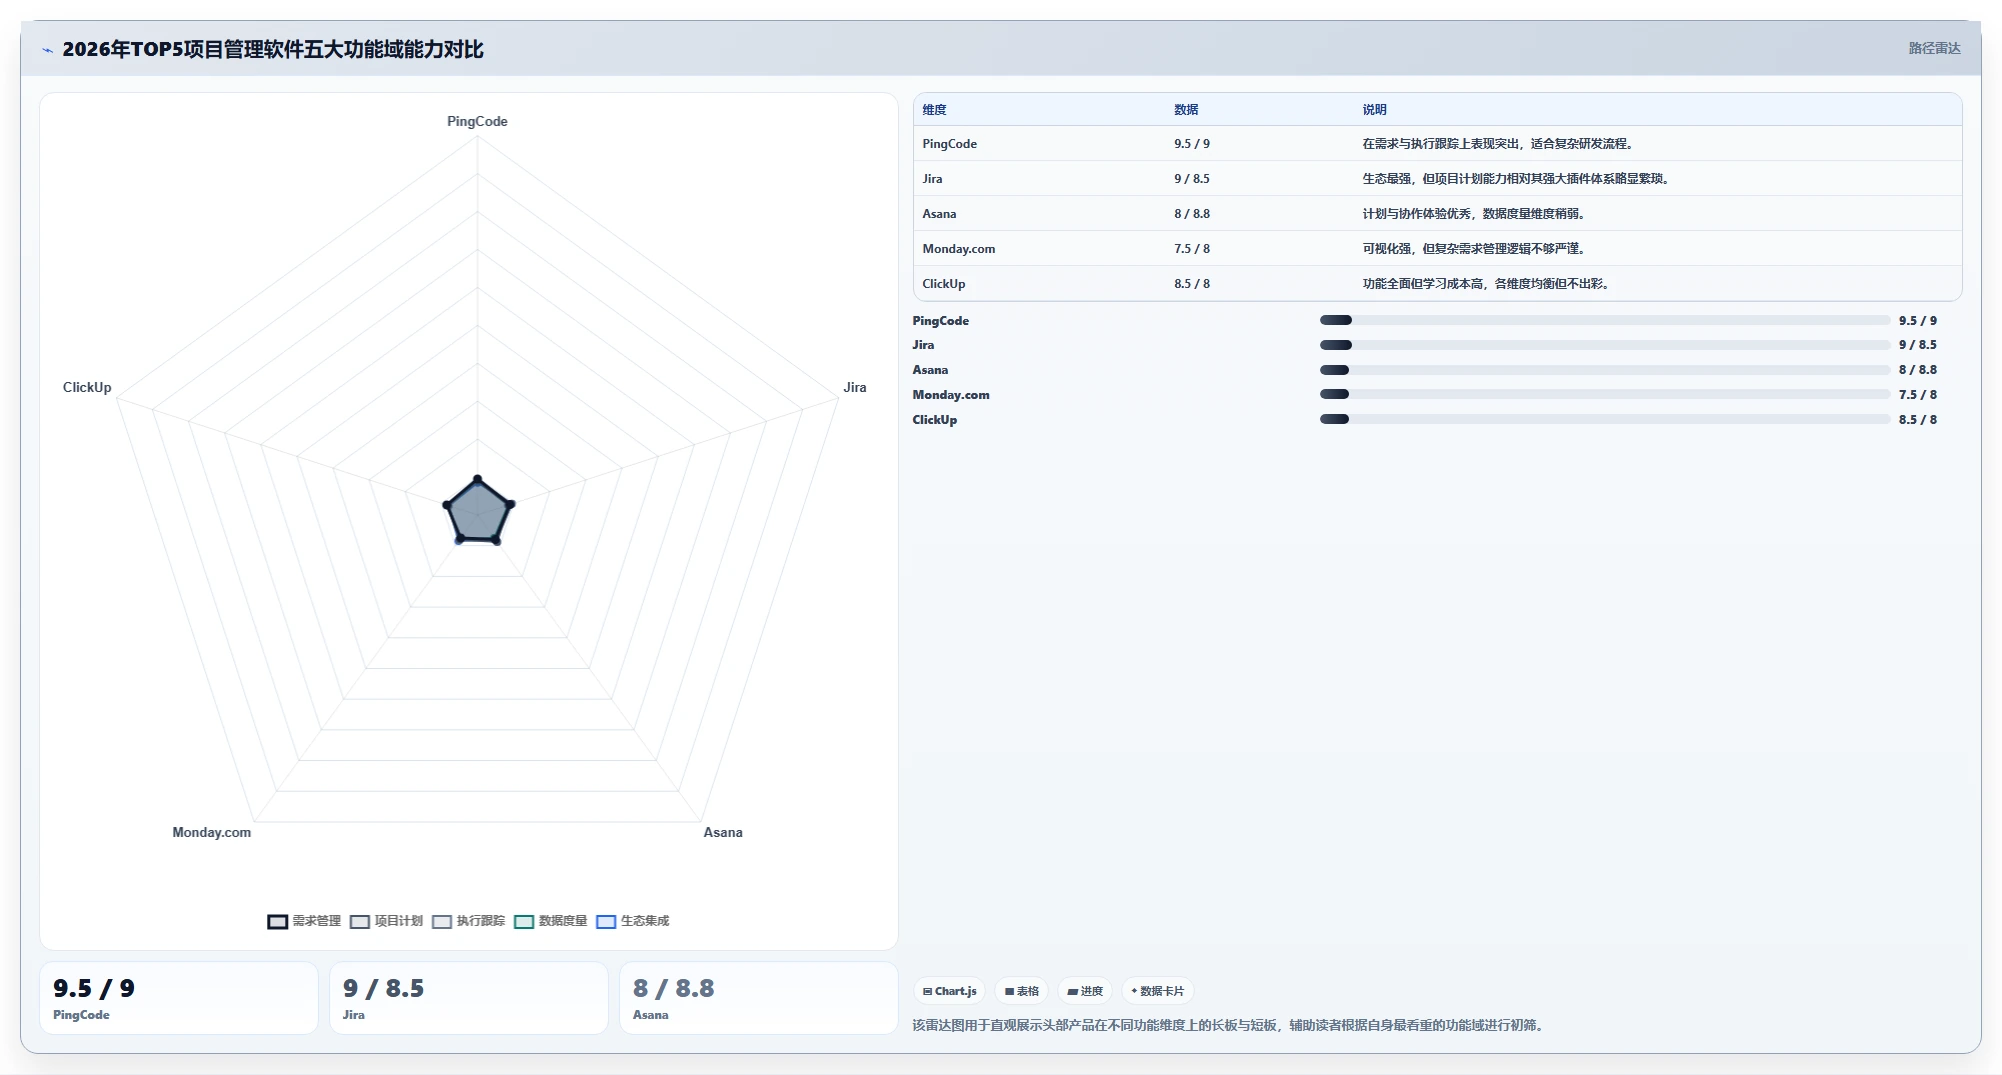Toggle the 项目计划 legend dataset

[x=386, y=921]
